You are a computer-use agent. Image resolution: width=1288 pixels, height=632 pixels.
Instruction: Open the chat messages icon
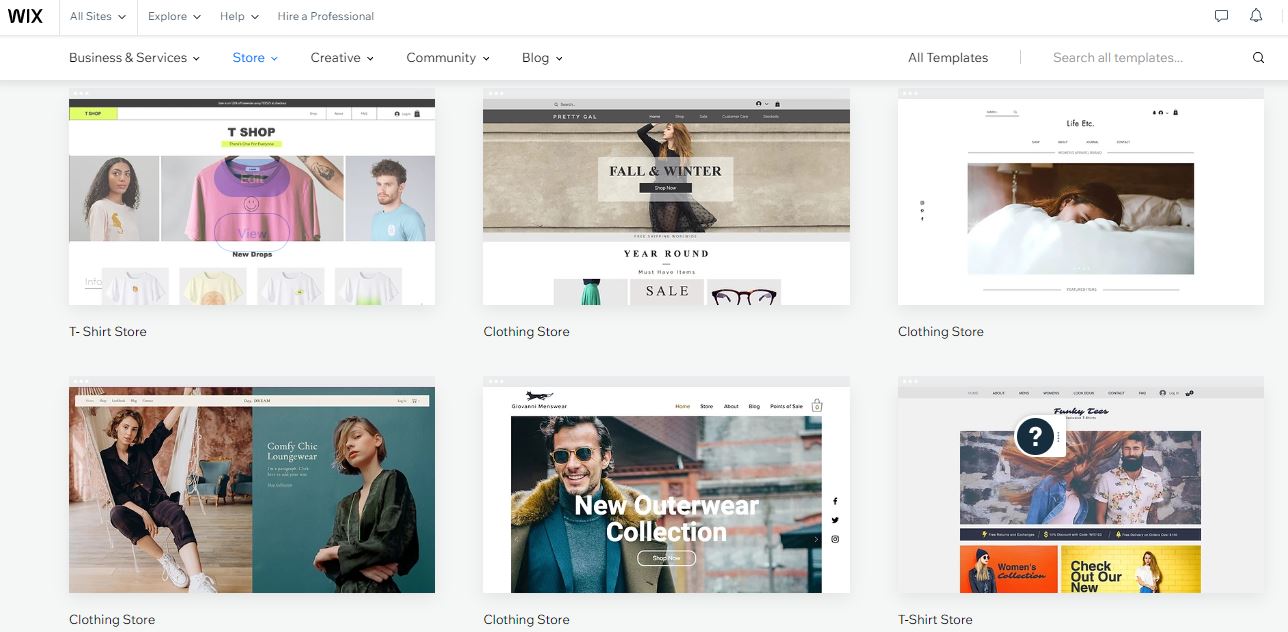[1221, 16]
